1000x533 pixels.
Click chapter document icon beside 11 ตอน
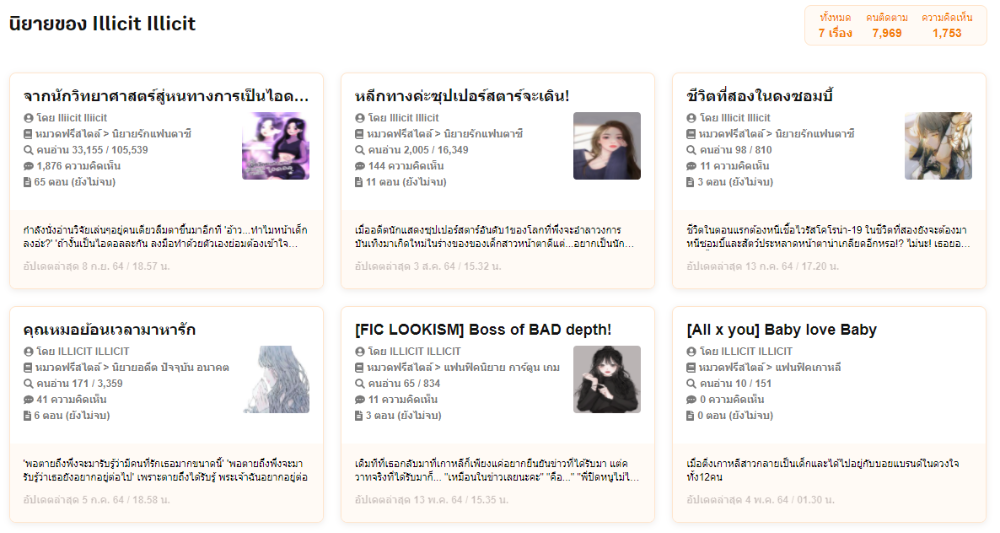(359, 182)
